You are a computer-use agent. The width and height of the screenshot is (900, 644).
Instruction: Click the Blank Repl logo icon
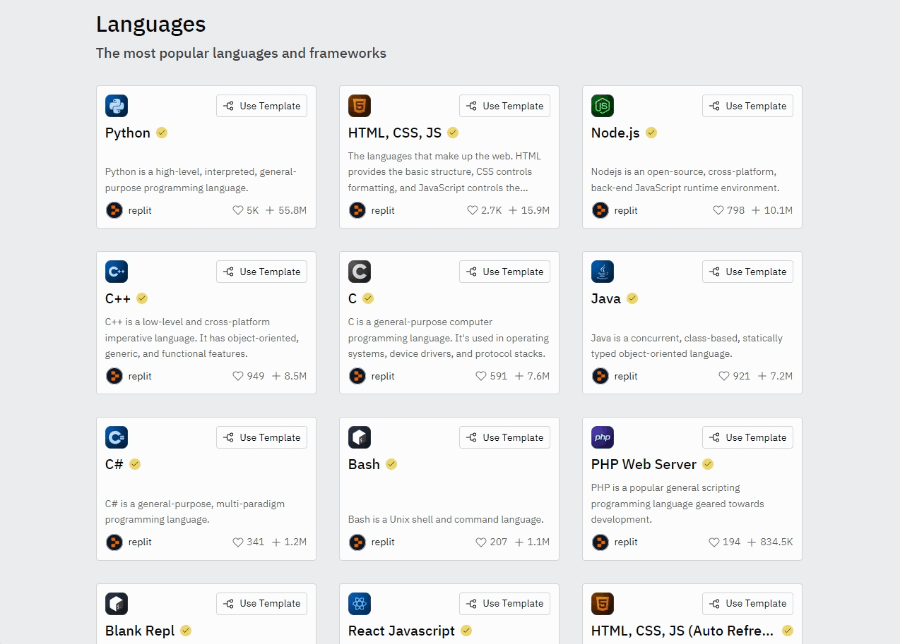pos(117,603)
